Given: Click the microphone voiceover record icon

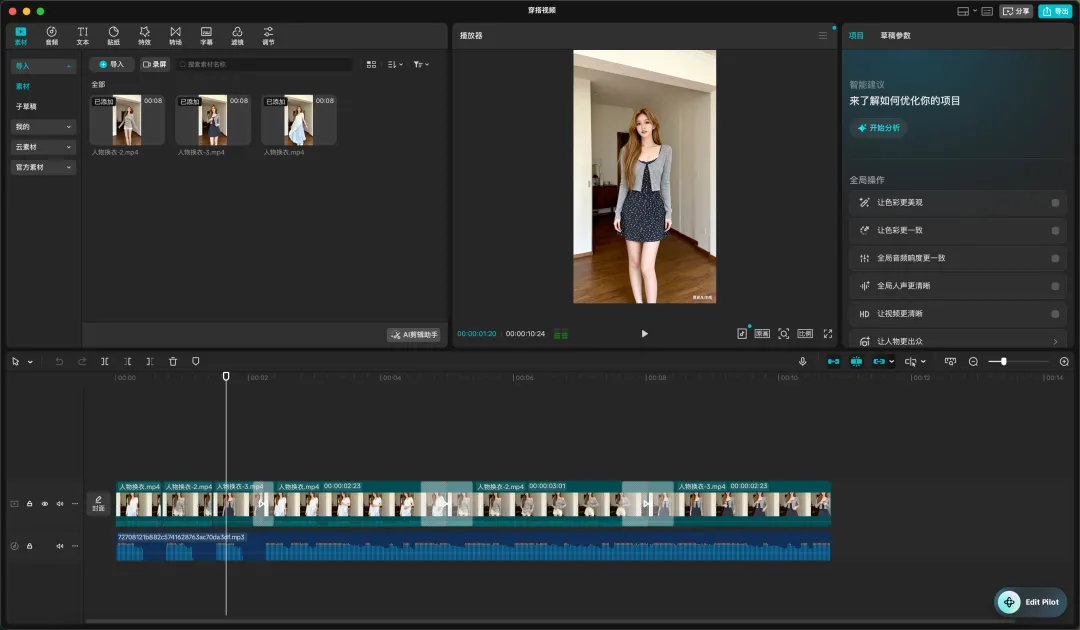Looking at the screenshot, I should coord(802,361).
